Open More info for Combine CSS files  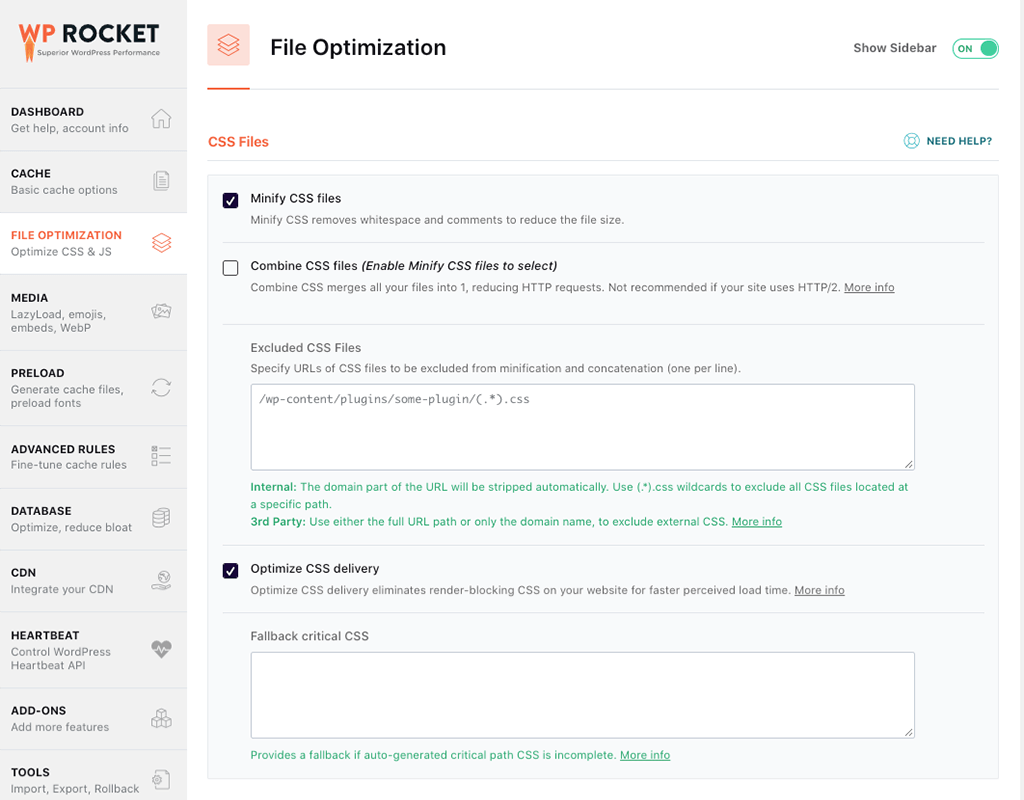tap(869, 287)
